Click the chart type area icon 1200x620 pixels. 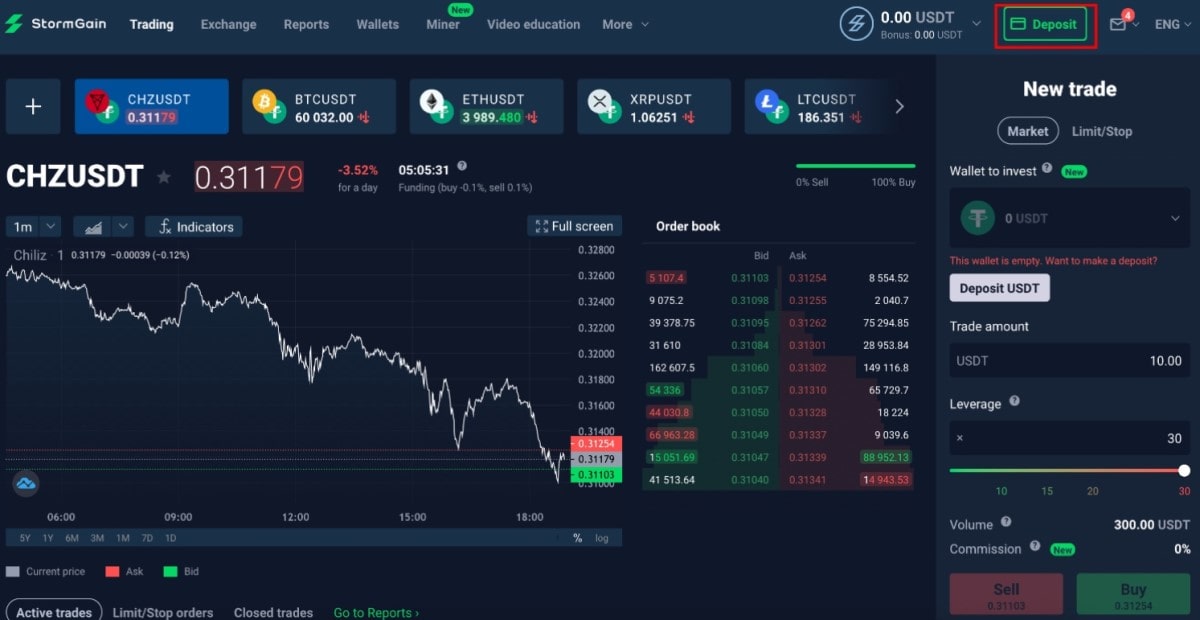point(93,227)
